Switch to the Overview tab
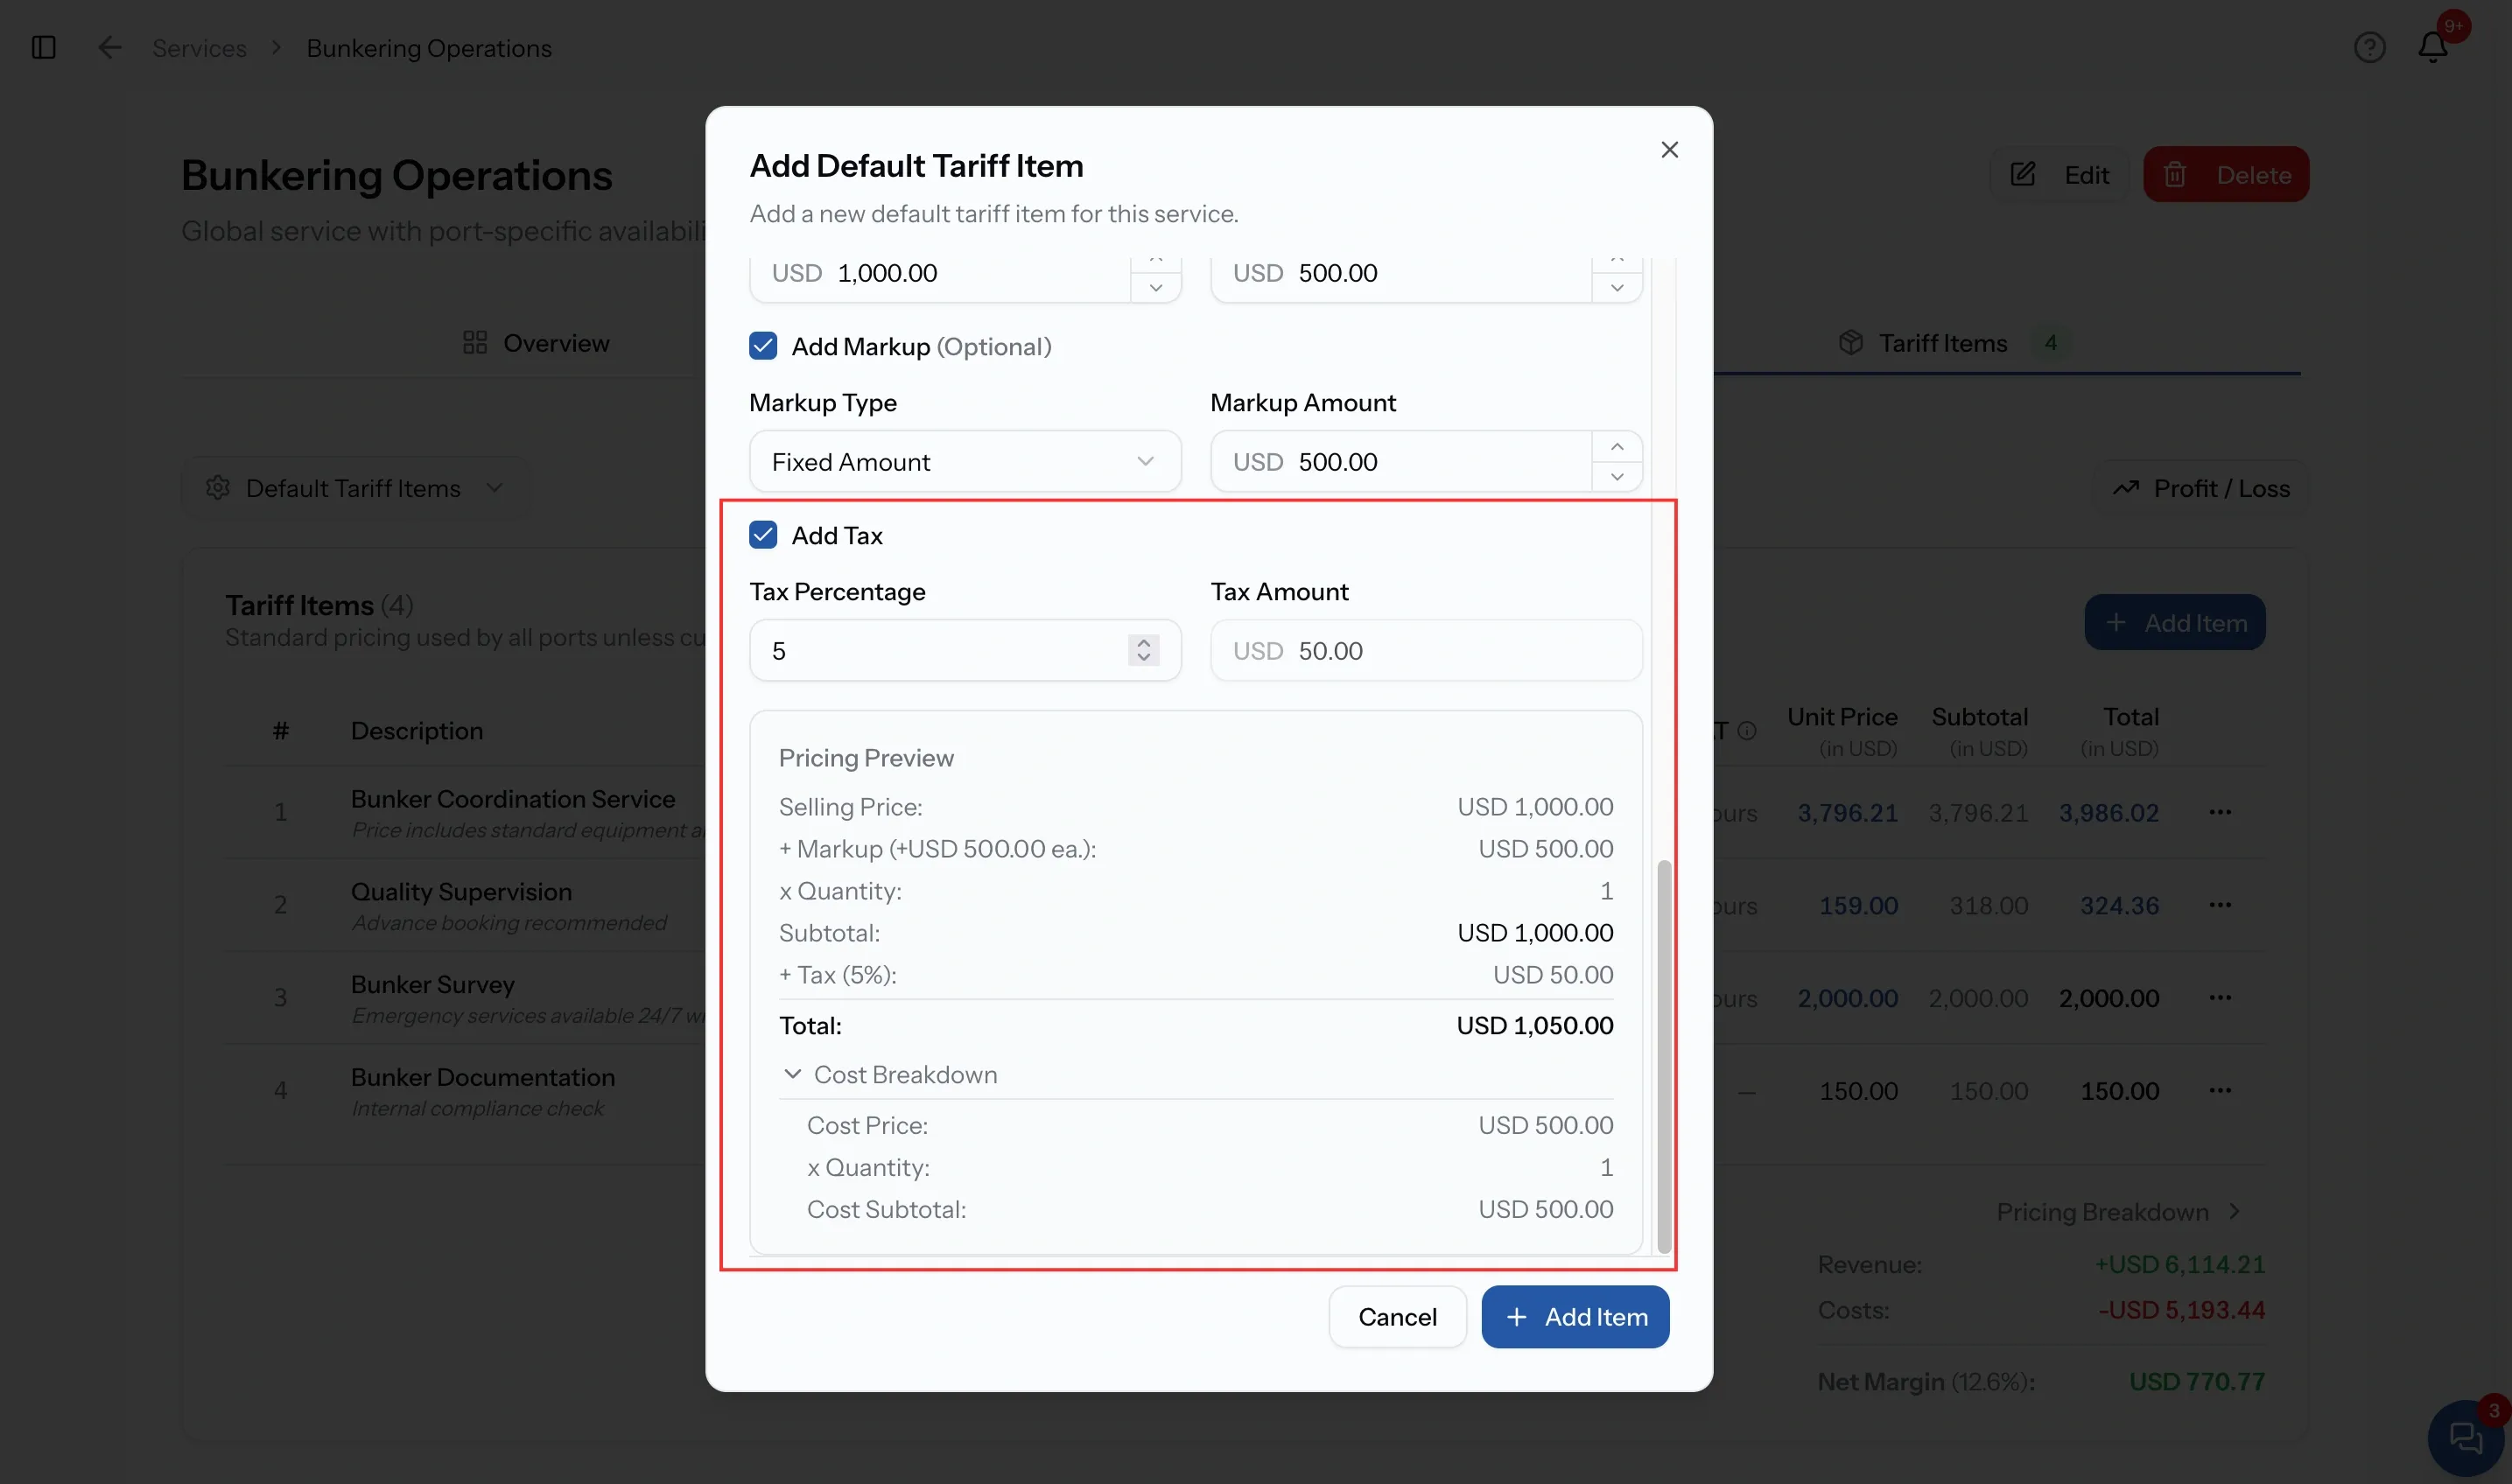 point(536,343)
